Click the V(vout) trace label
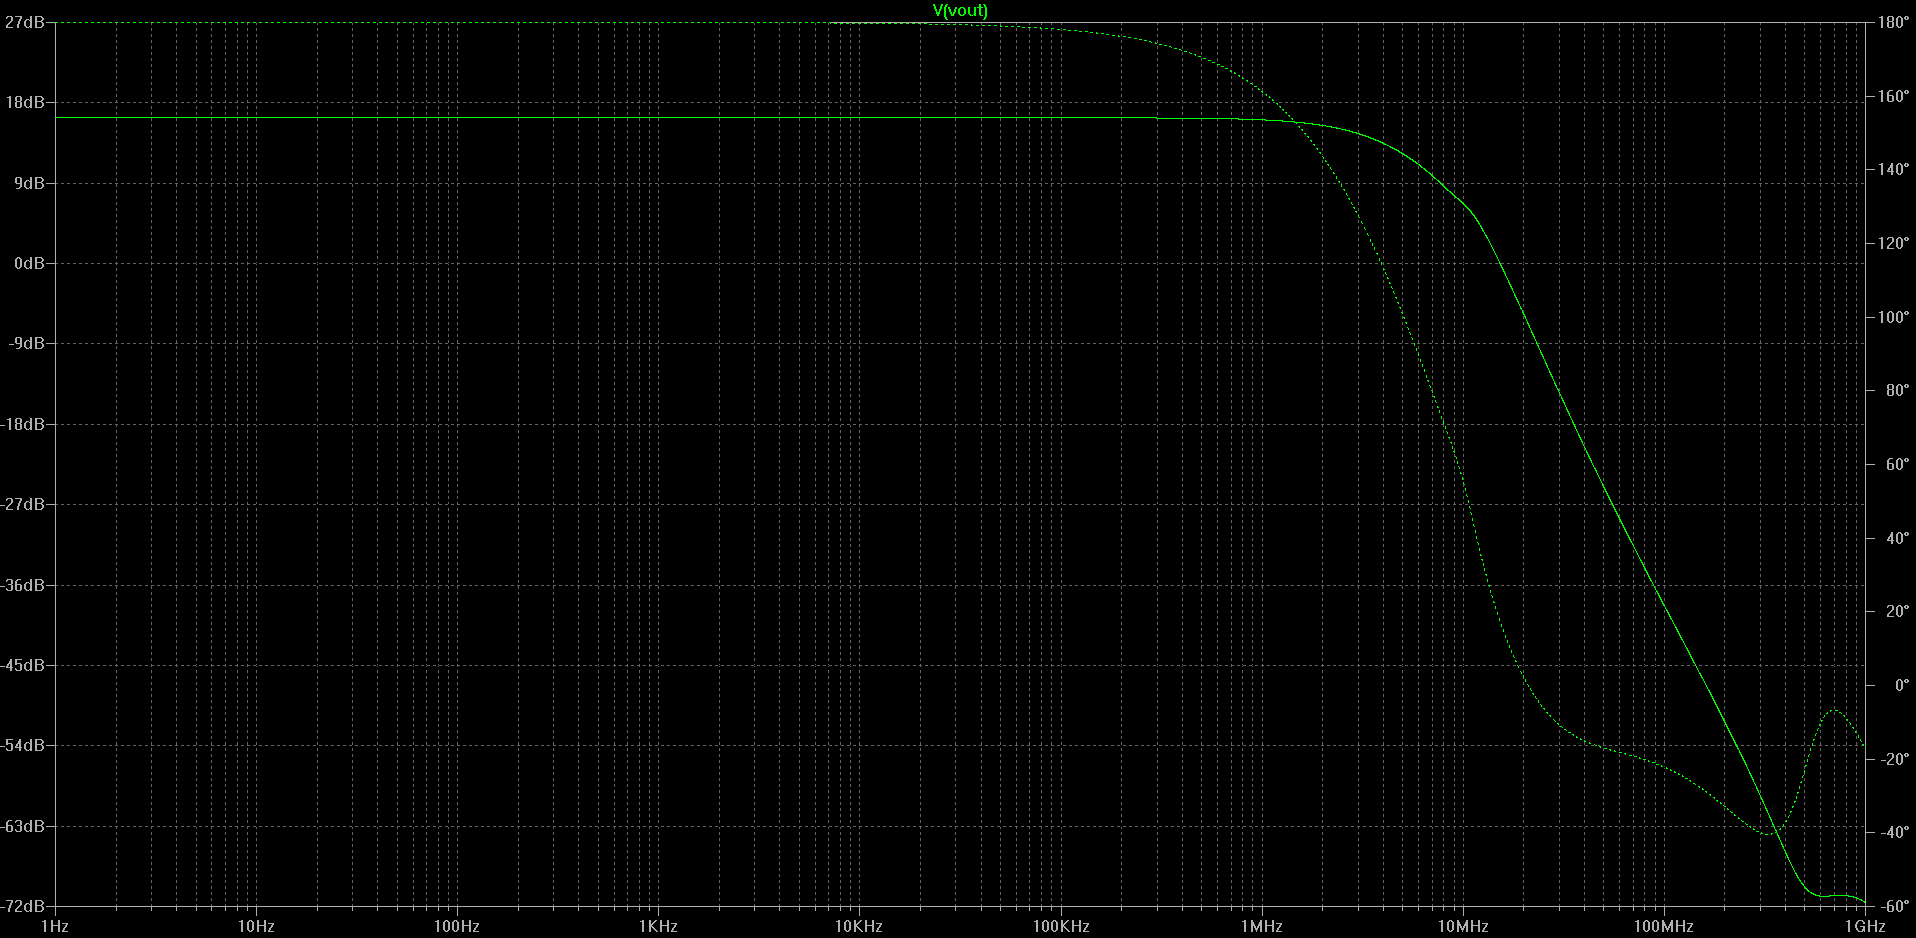 click(x=960, y=11)
